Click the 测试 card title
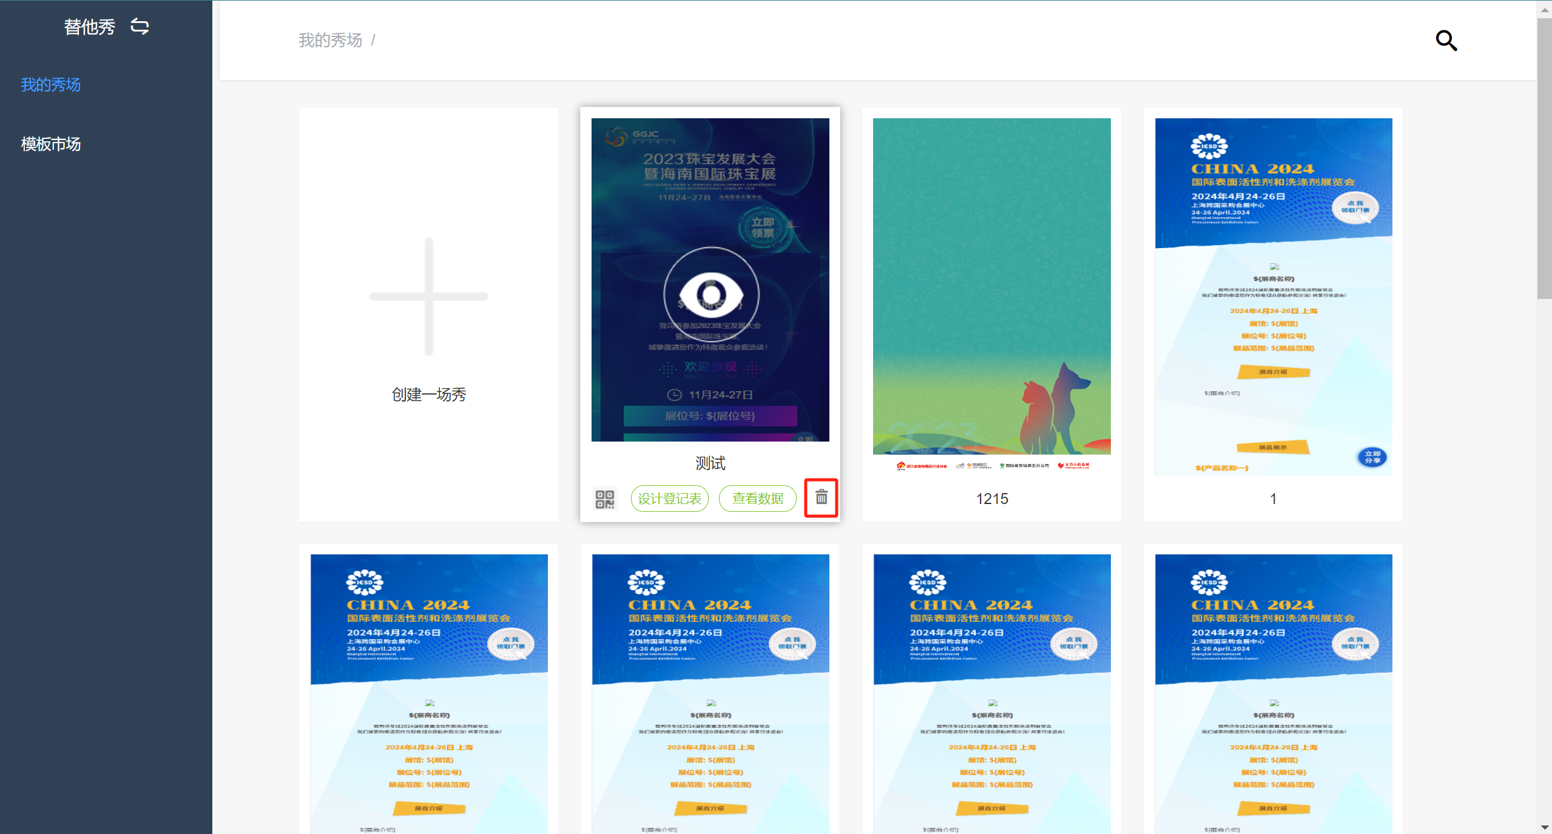 click(710, 464)
